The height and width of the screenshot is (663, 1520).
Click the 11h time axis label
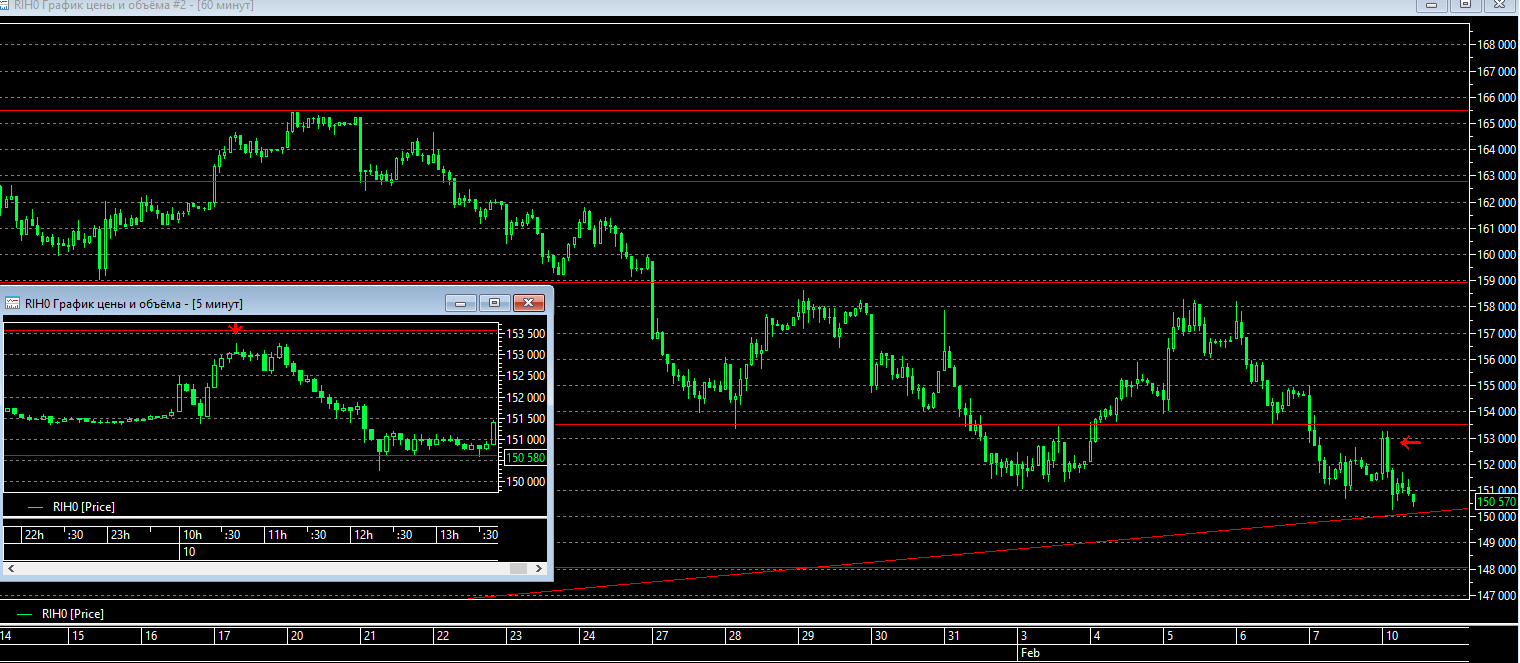[x=277, y=535]
